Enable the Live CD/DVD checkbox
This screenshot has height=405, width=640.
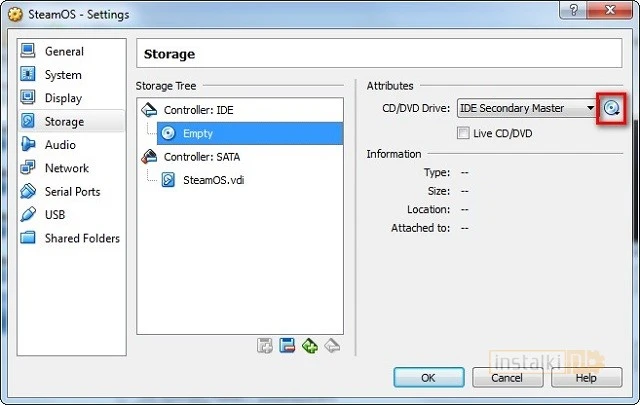coord(463,132)
